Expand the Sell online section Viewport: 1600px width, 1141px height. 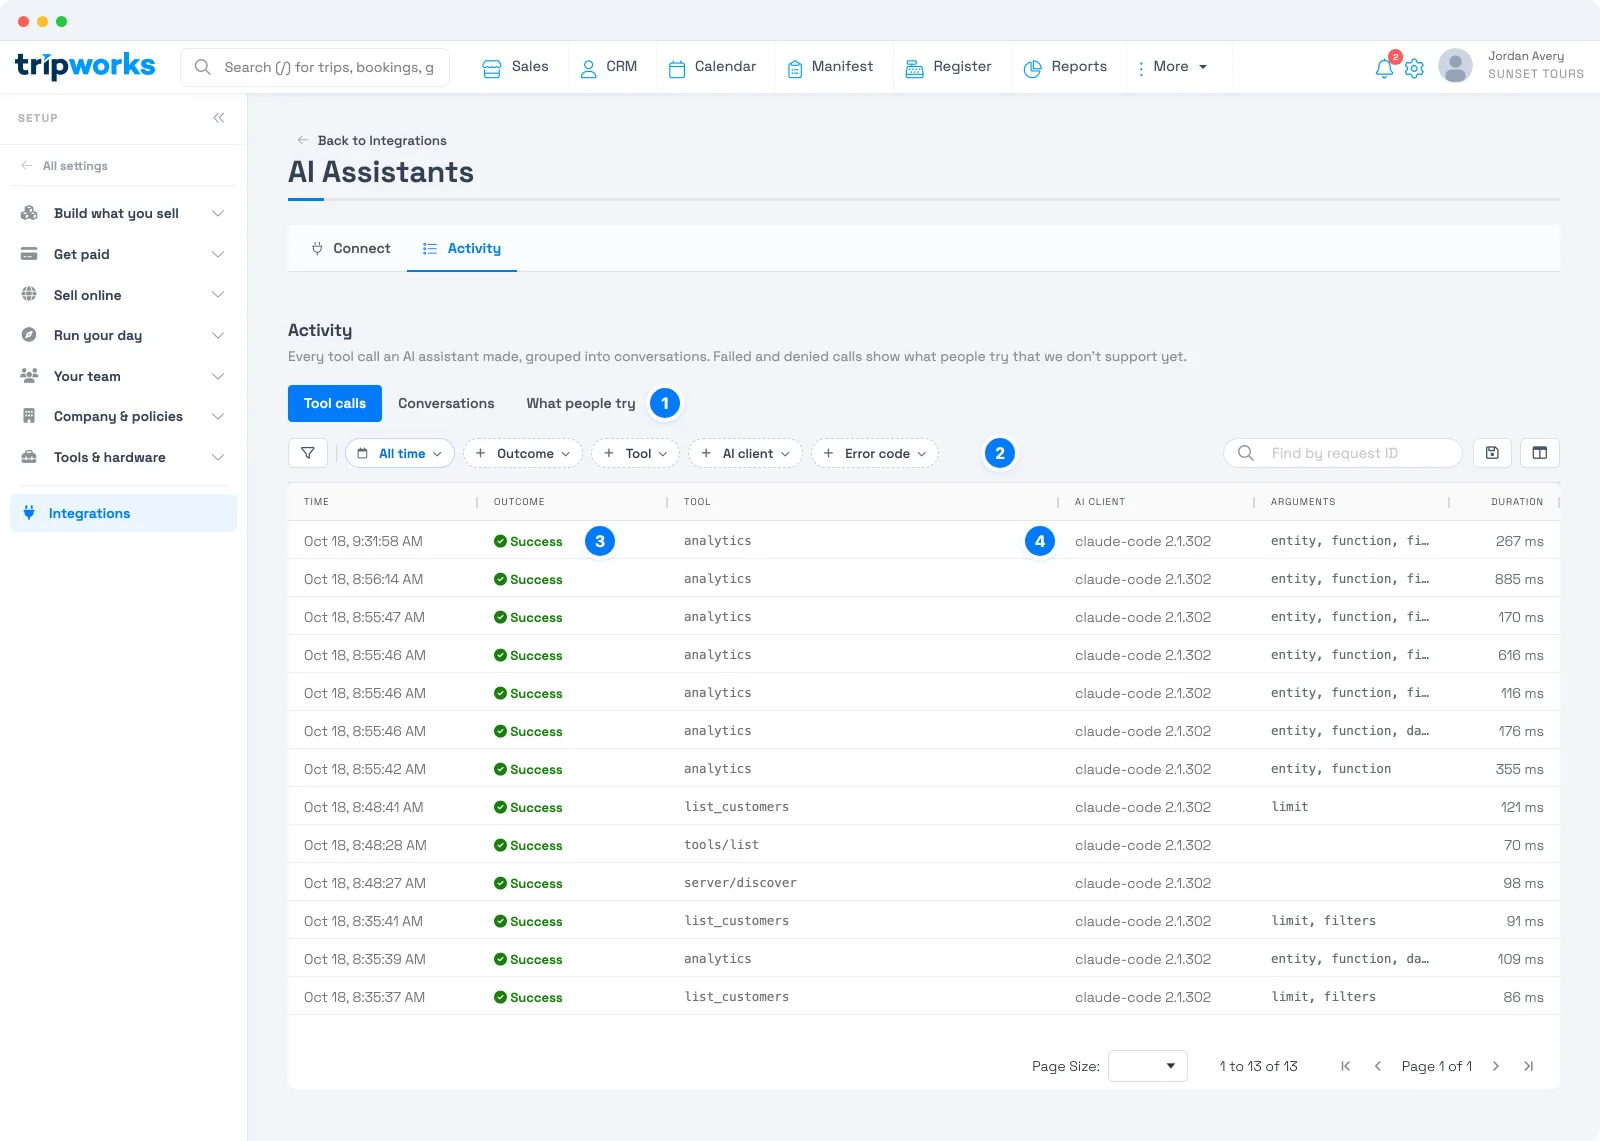pos(123,295)
